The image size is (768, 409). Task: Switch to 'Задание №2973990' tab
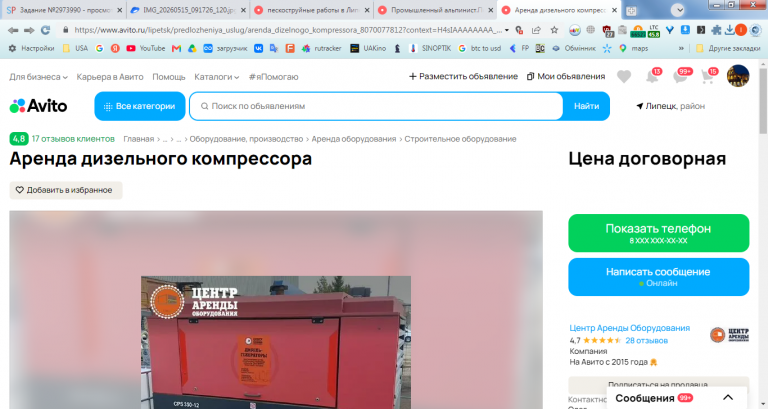(x=62, y=10)
